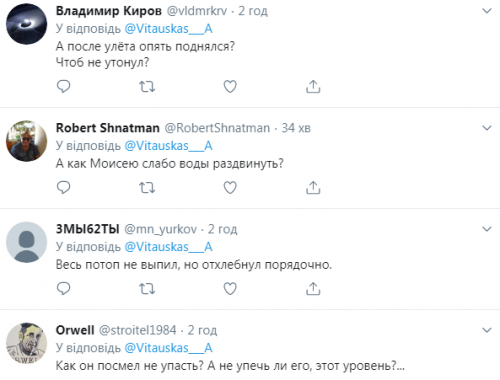View Владимир Киров's profile picture
Screen dimensions: 500x380
click(27, 24)
